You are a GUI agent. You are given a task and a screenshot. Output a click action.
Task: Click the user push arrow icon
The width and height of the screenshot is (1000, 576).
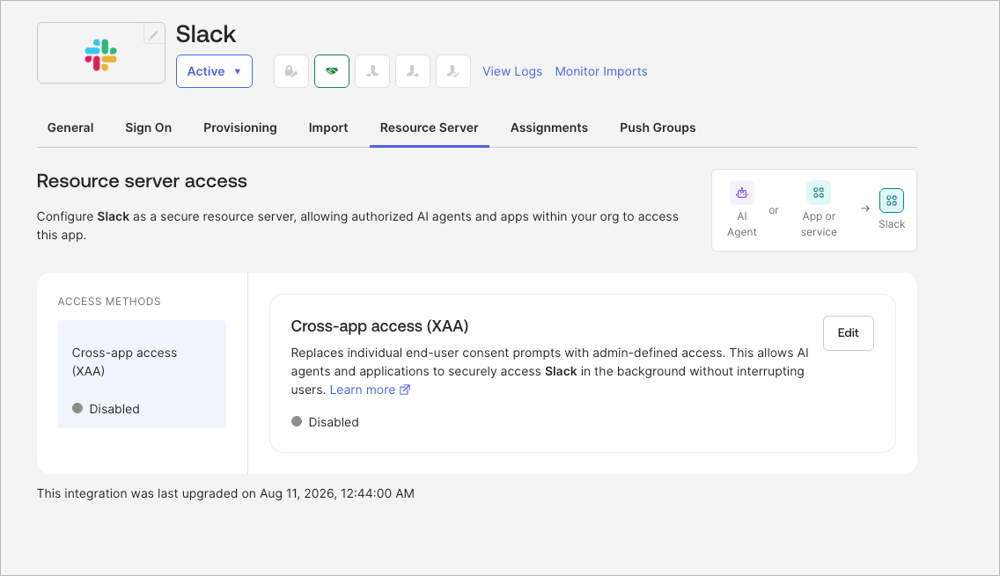(x=413, y=71)
